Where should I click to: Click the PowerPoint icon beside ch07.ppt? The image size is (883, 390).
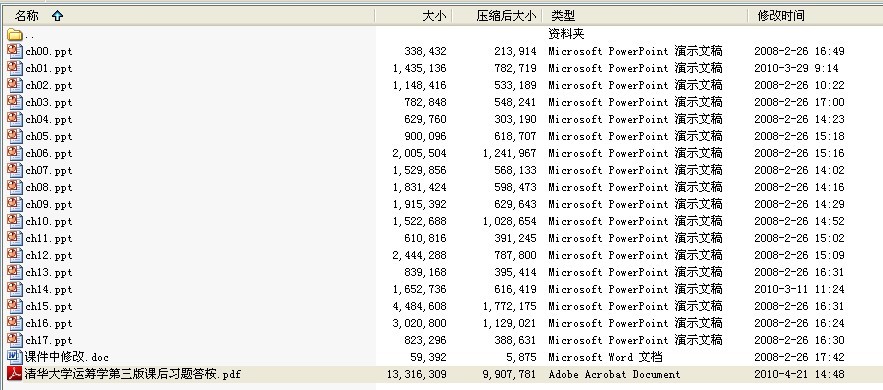[x=15, y=169]
